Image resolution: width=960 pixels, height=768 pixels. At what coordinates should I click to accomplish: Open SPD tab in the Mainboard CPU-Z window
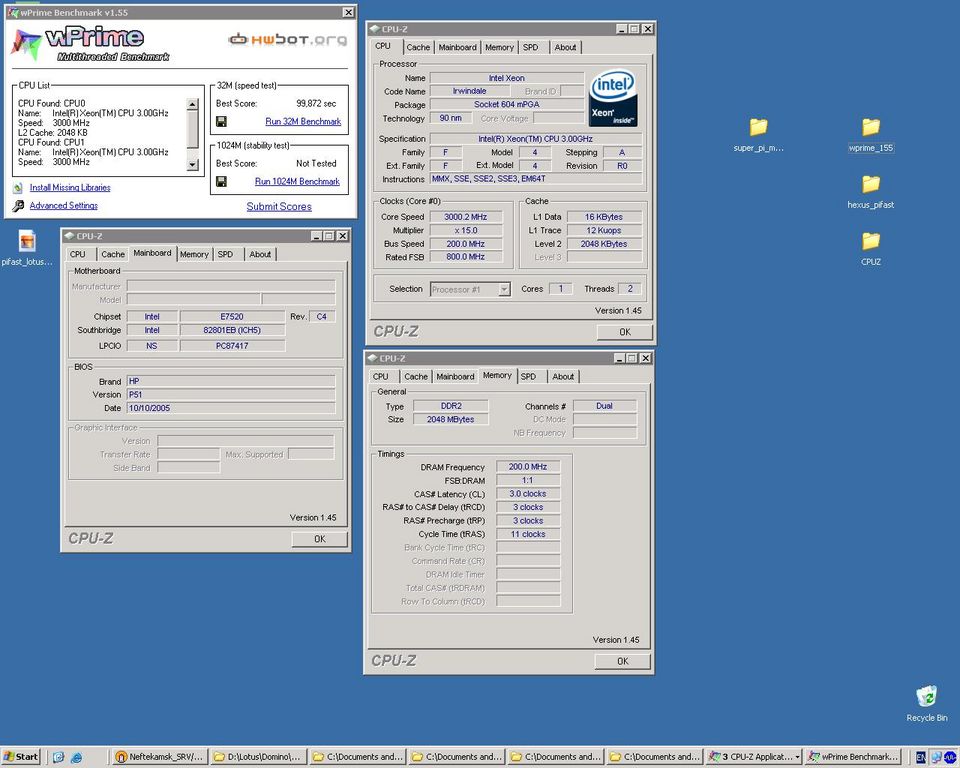[x=225, y=254]
